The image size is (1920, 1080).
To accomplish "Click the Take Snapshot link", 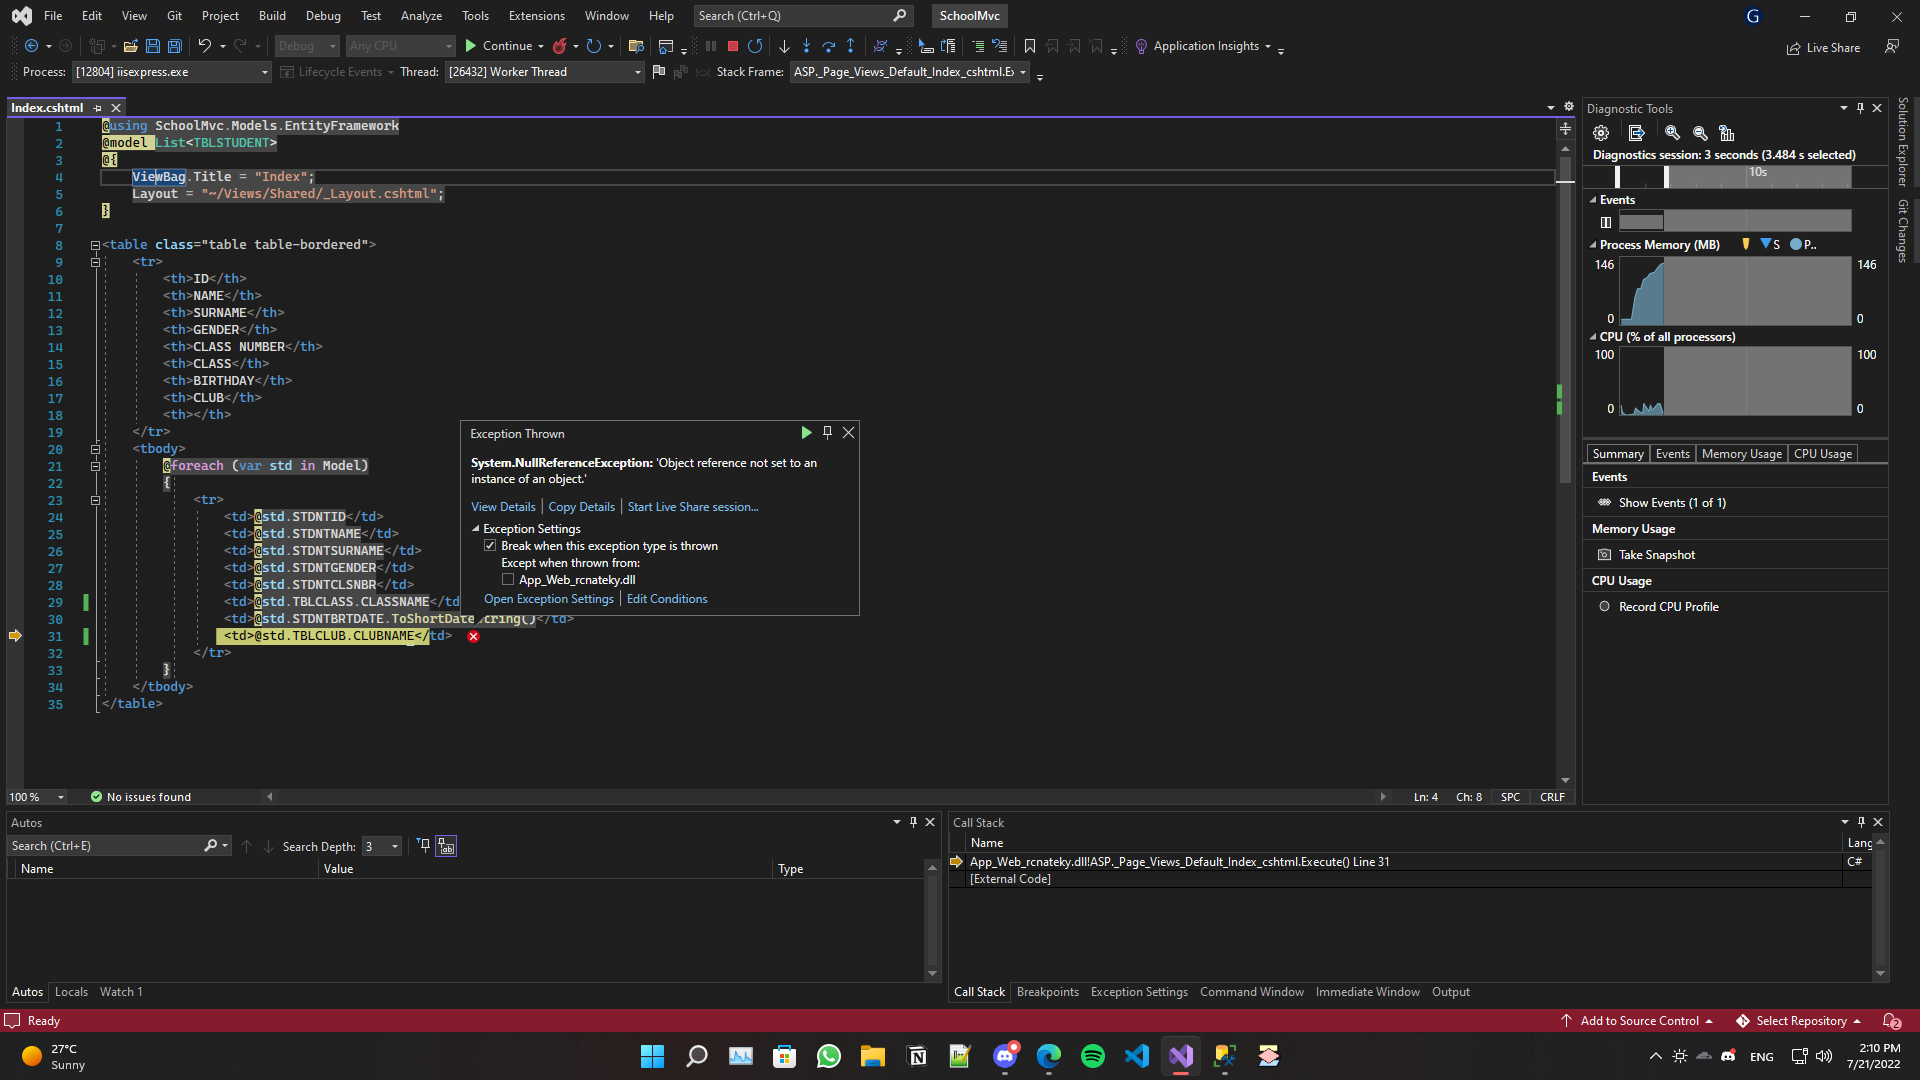I will 1656,555.
